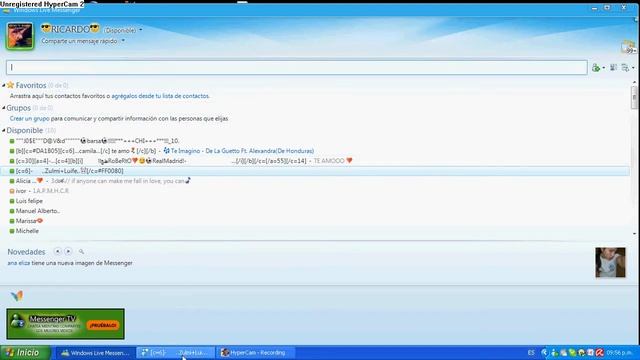This screenshot has width=640, height=360.
Task: Click the Favoritos star icon
Action: click(10, 85)
